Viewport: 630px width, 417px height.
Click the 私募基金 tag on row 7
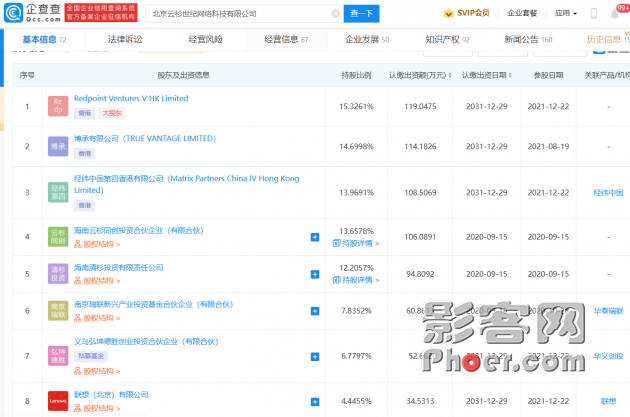91,356
